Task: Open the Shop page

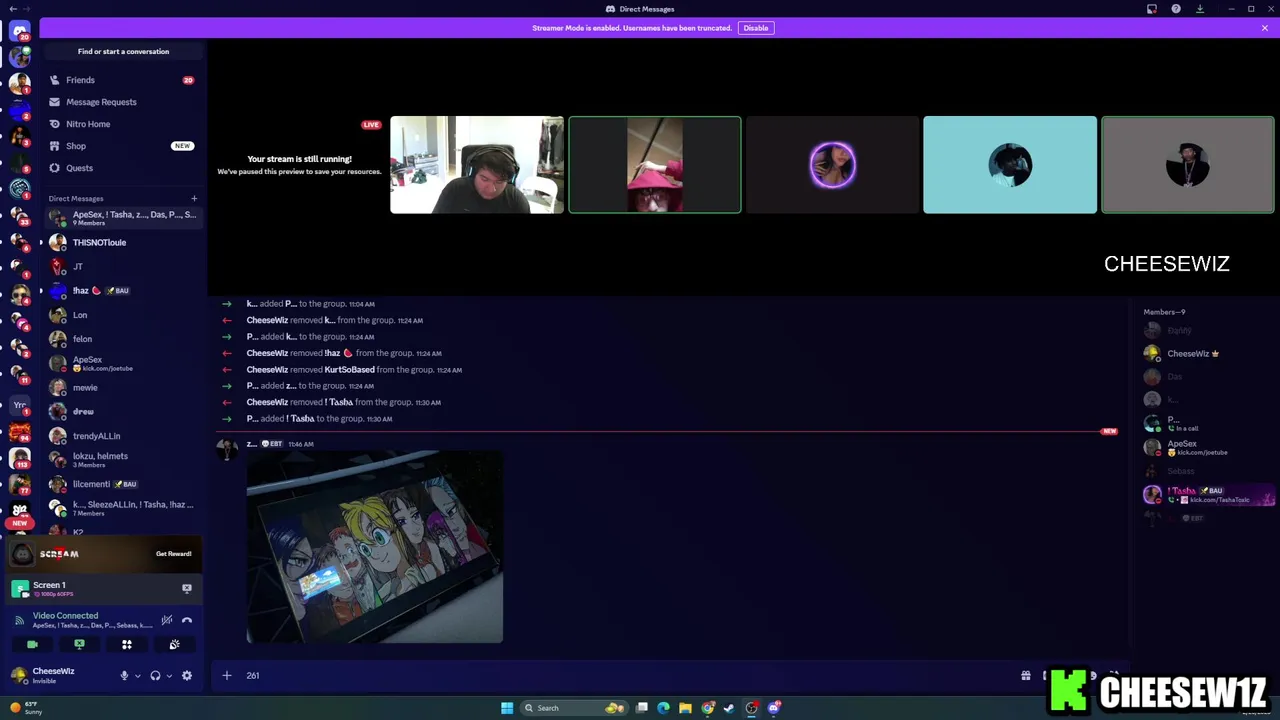Action: [x=123, y=146]
